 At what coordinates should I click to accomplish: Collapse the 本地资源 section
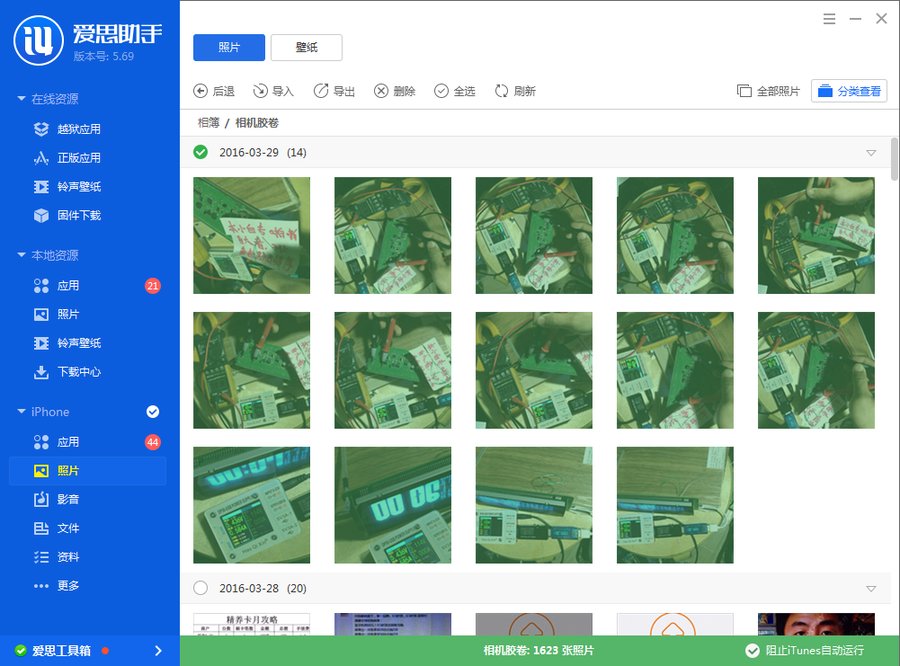[x=21, y=254]
